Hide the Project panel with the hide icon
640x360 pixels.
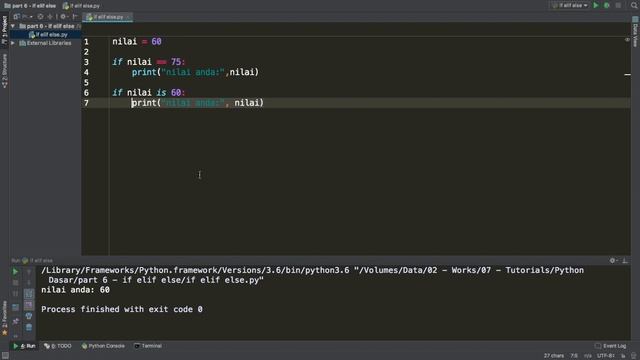tap(75, 17)
